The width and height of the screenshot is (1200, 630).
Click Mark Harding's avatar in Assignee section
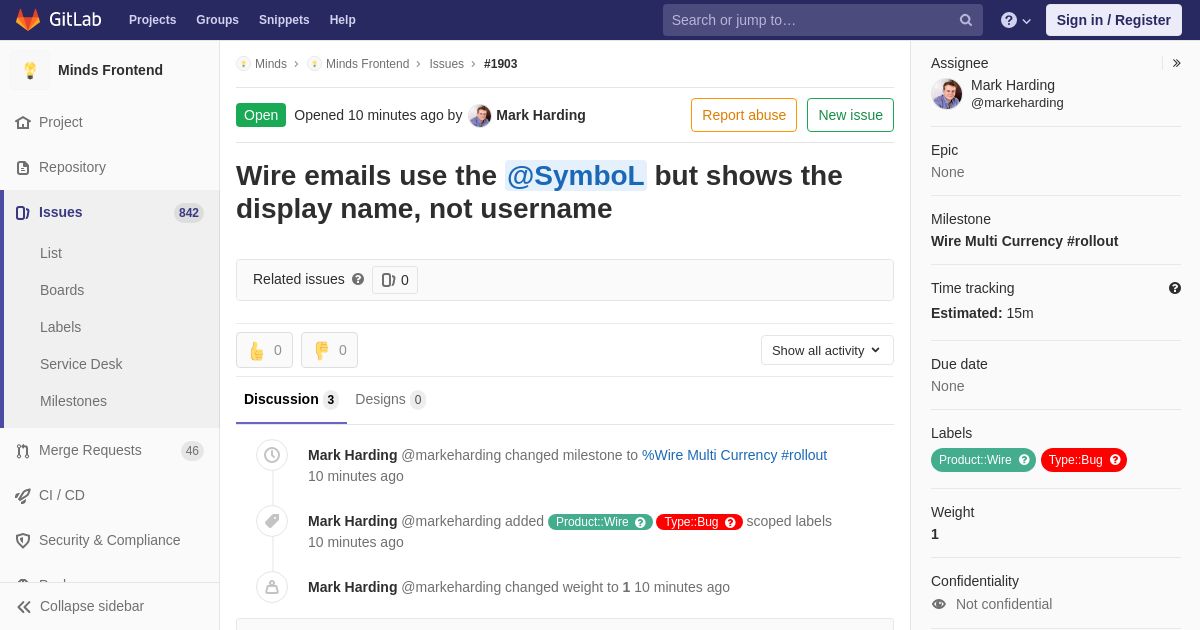tap(946, 94)
